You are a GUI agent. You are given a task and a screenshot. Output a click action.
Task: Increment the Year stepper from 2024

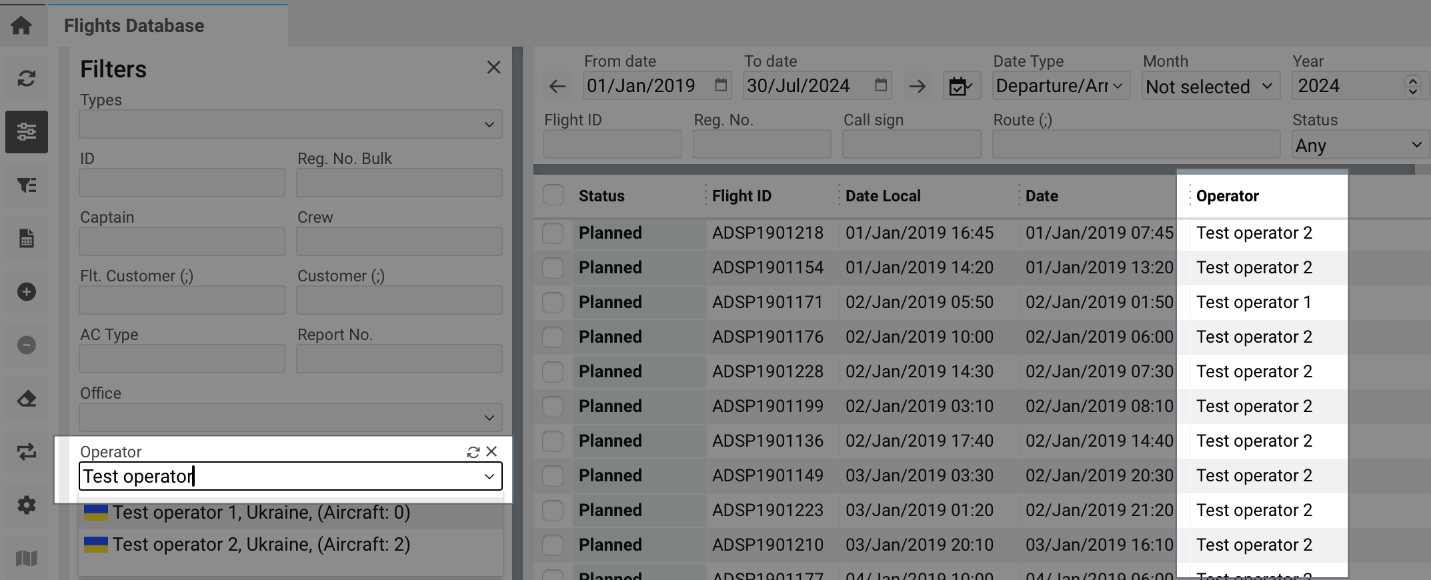click(x=1413, y=80)
